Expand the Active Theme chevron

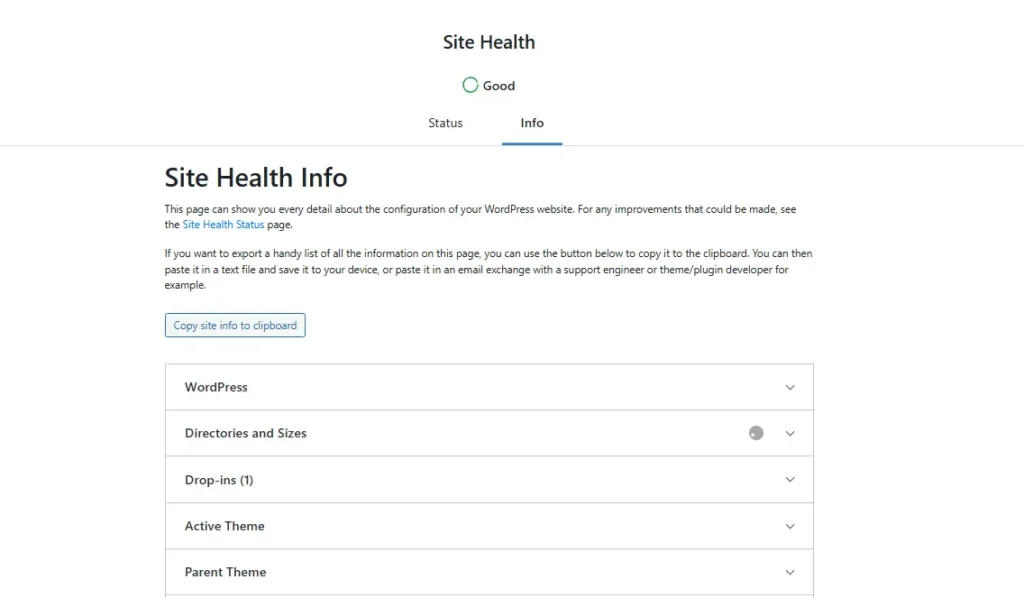pos(790,526)
